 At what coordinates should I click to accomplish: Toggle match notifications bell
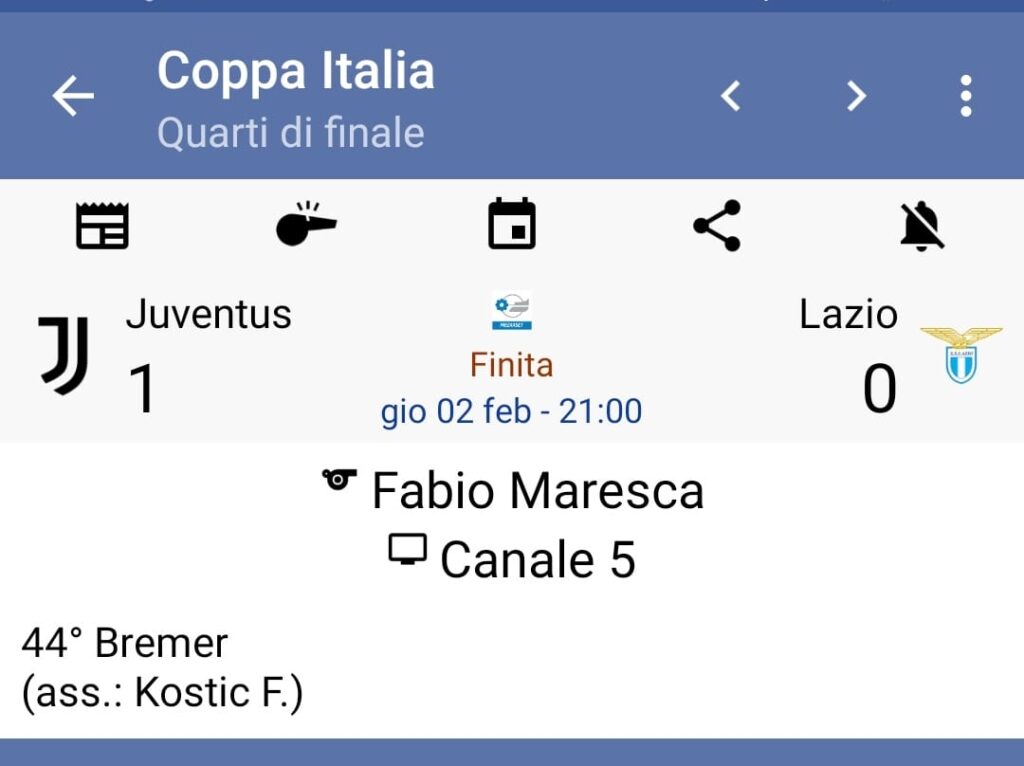click(x=921, y=225)
